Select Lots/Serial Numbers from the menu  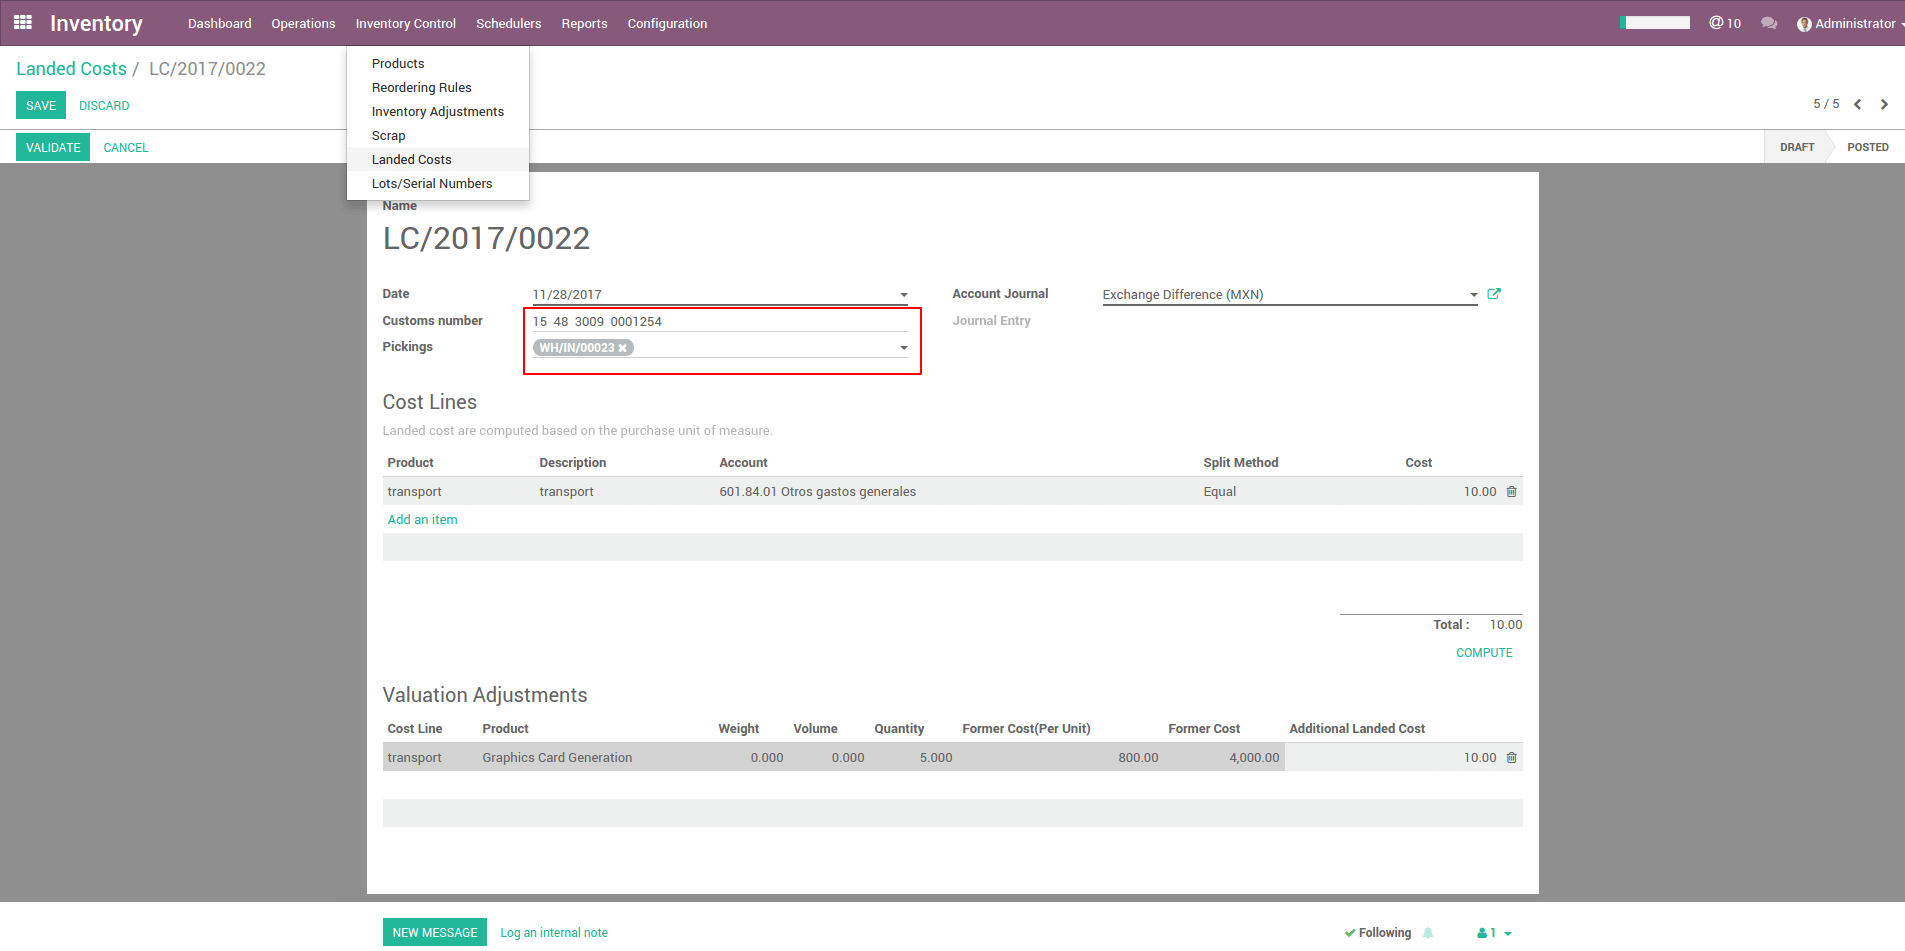click(431, 184)
